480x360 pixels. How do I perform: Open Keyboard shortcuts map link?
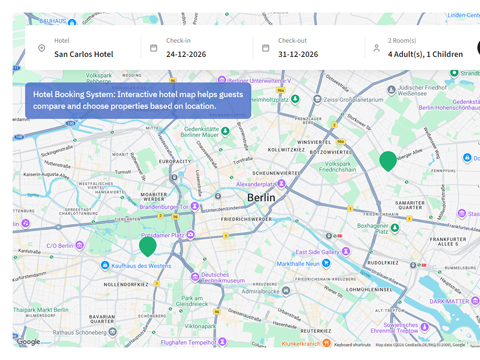pos(352,345)
